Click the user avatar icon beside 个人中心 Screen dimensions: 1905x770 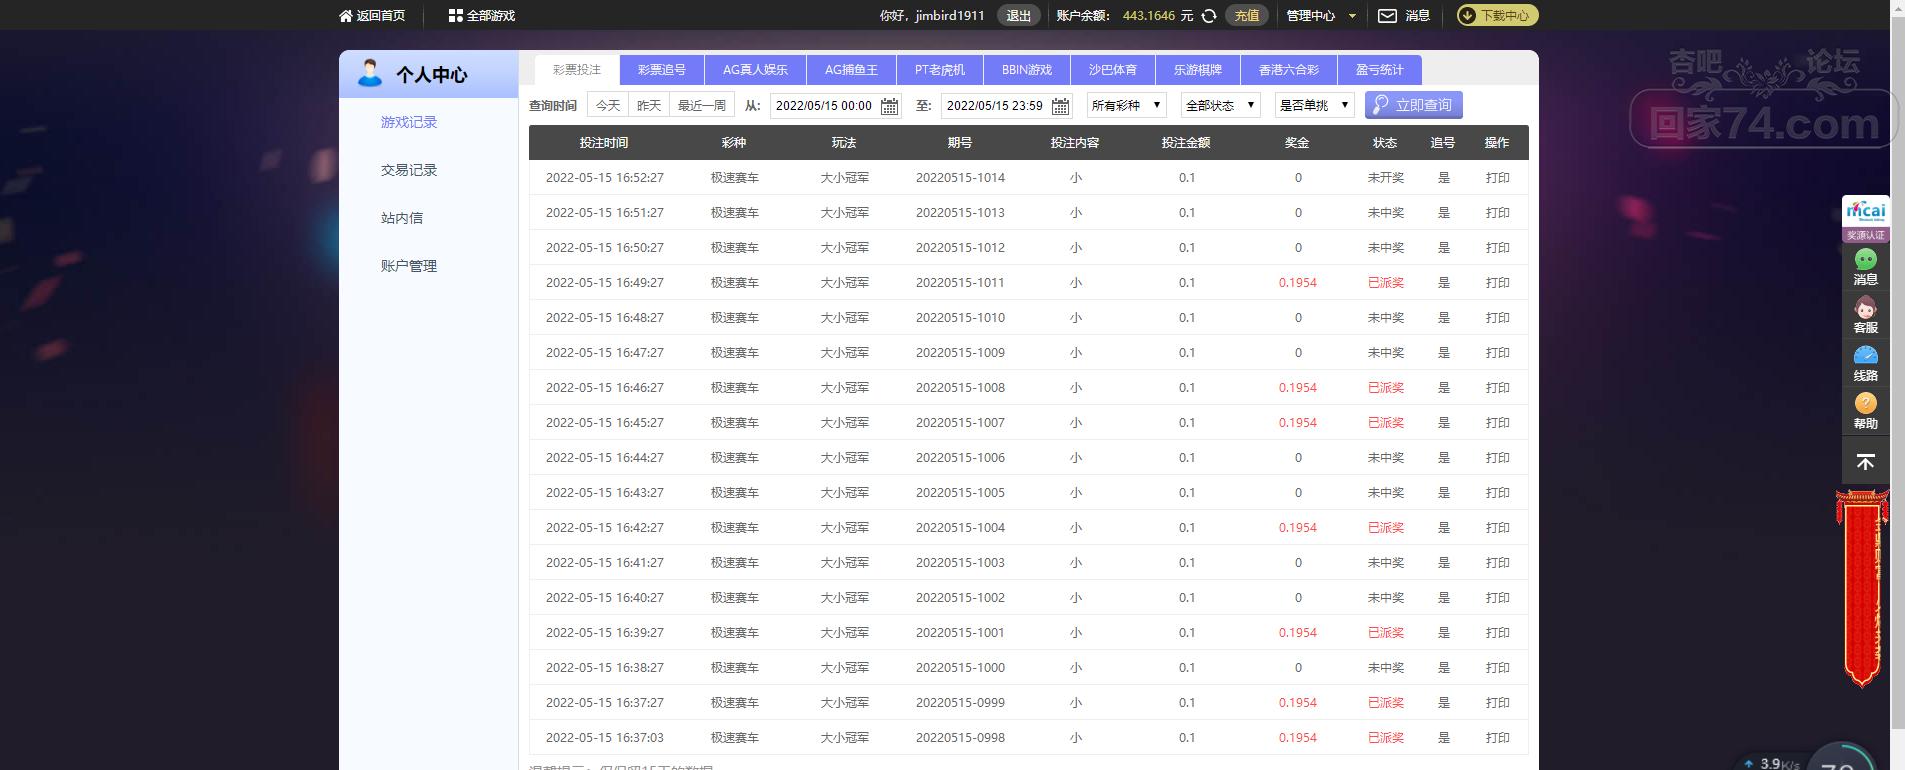[370, 73]
